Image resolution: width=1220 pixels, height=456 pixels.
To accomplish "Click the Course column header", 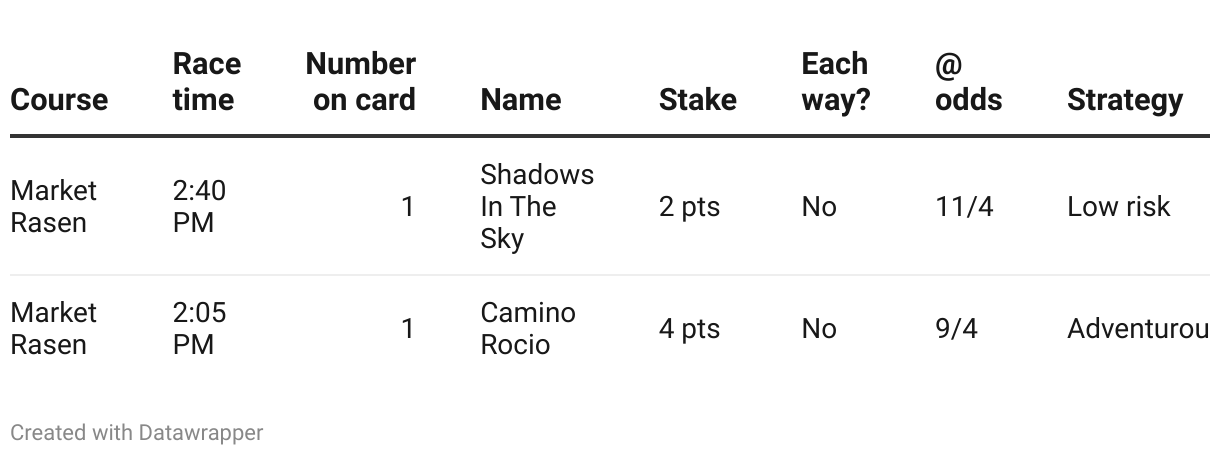I will click(x=59, y=100).
